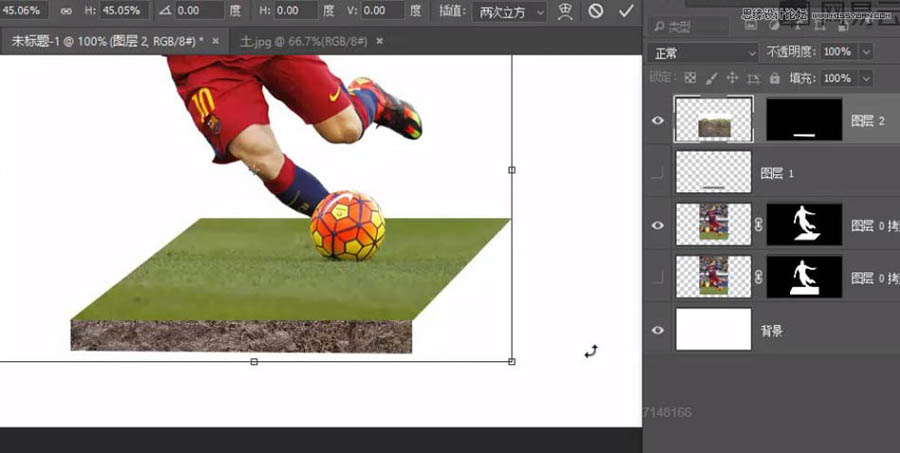The image size is (900, 453).
Task: Switch to warp mode icon in options bar
Action: 565,11
